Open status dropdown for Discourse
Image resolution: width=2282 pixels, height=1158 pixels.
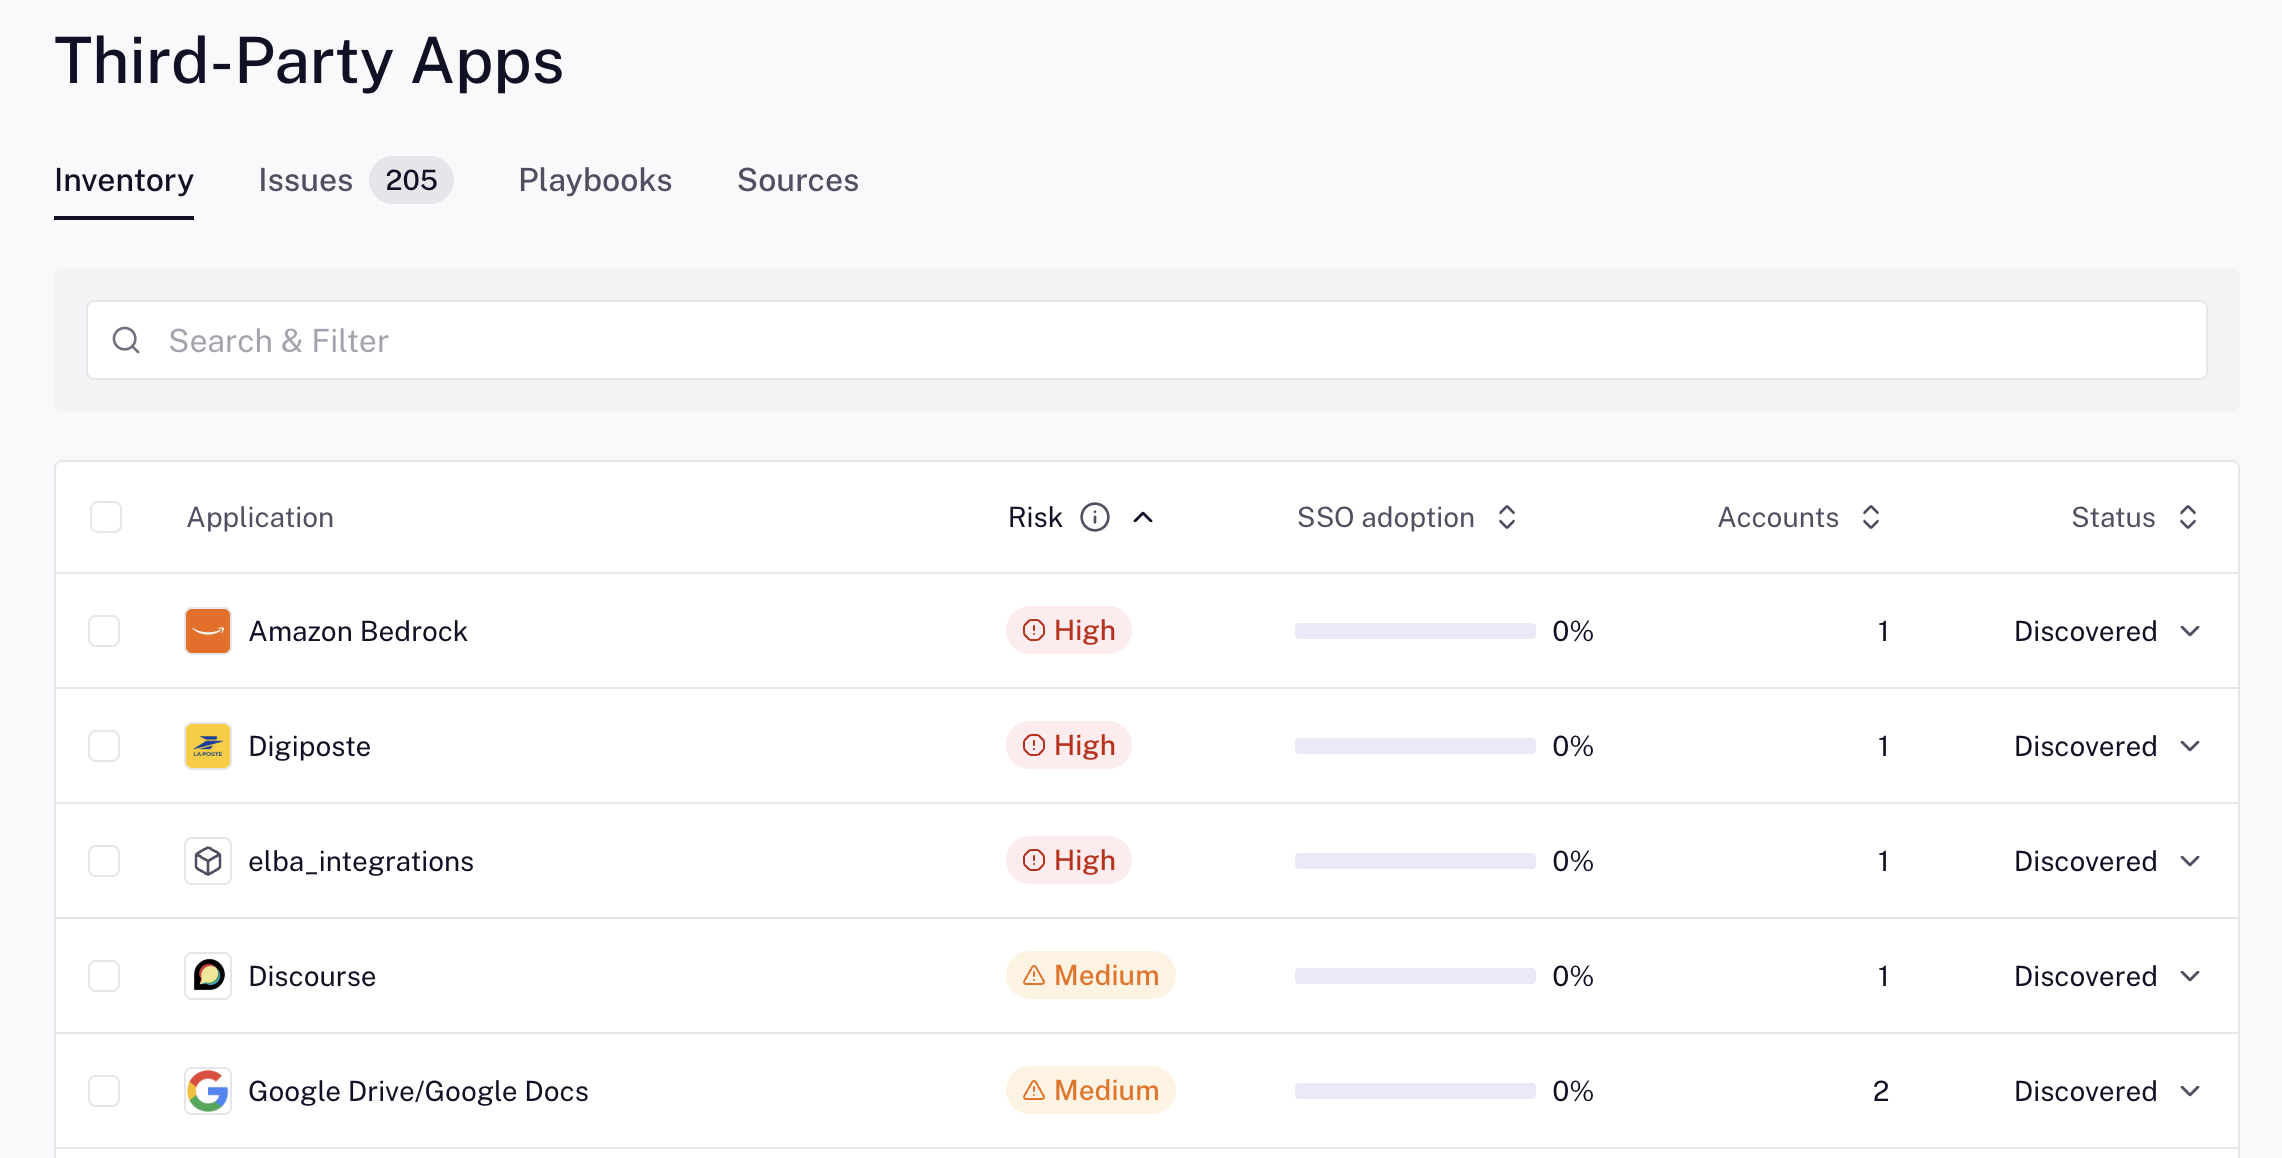click(2107, 976)
